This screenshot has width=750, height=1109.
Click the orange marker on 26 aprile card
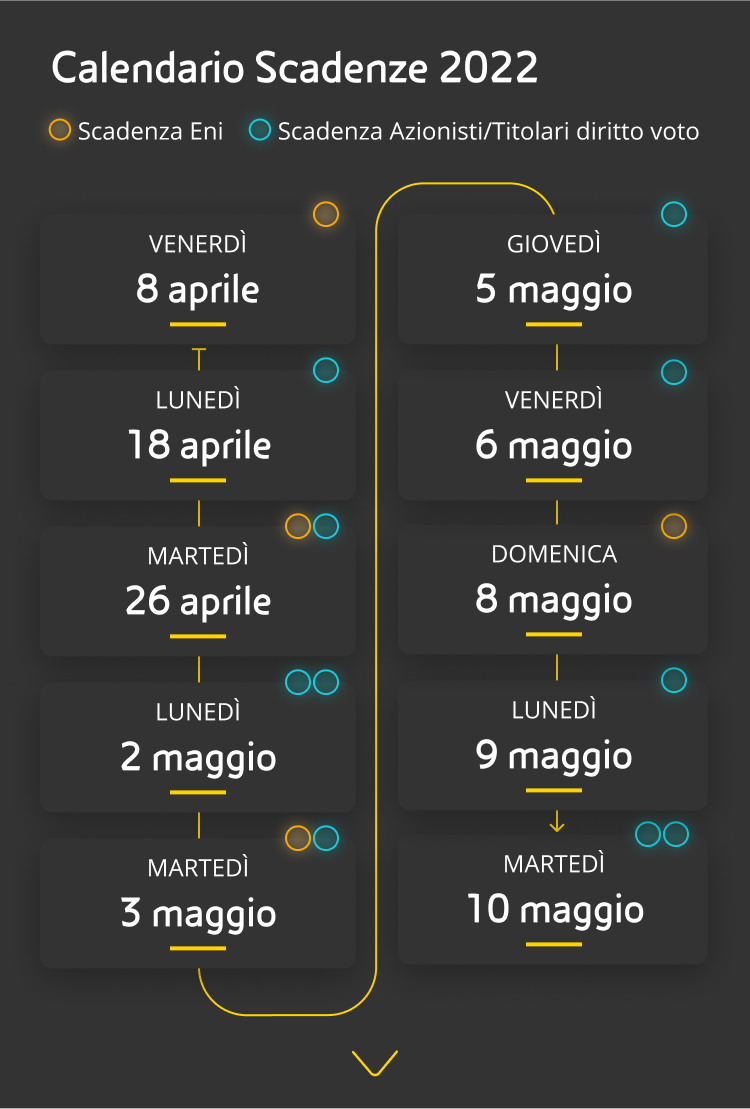click(x=298, y=526)
